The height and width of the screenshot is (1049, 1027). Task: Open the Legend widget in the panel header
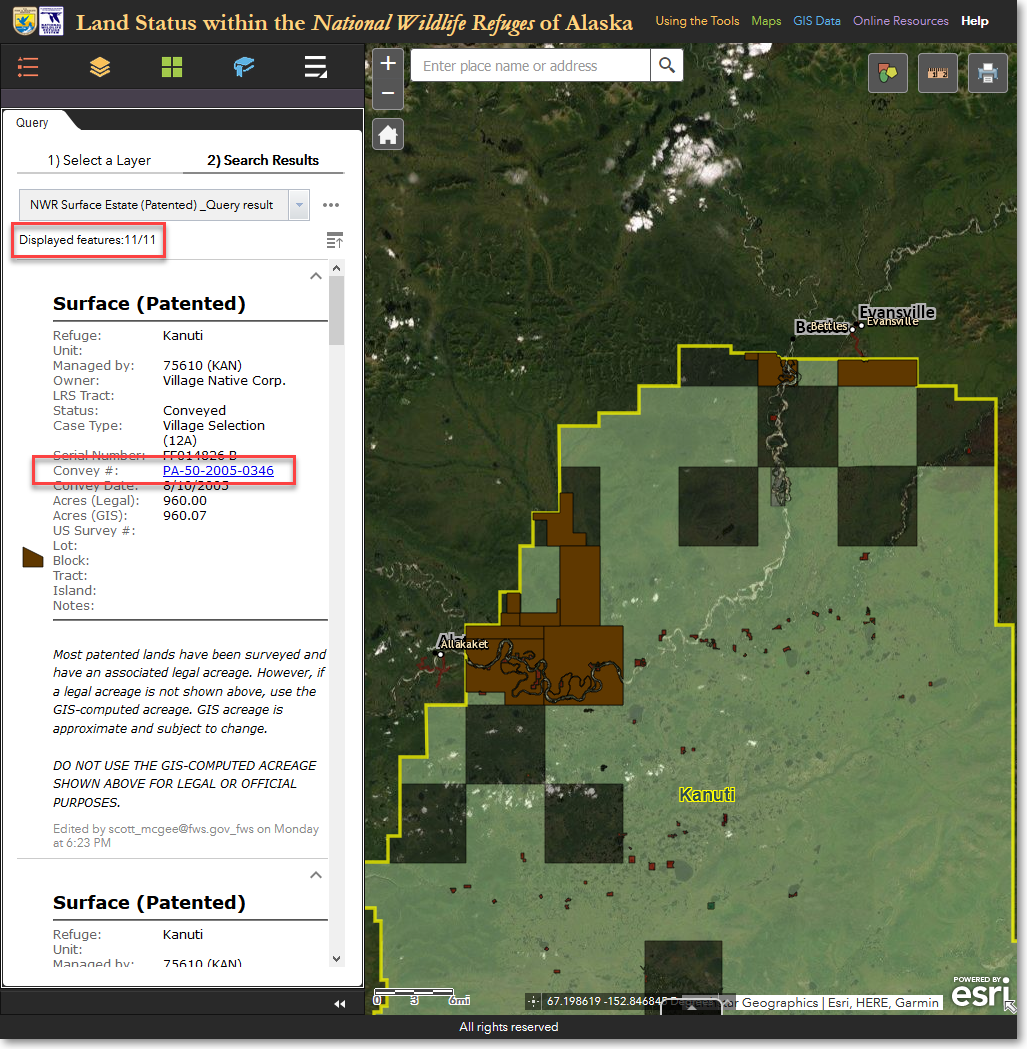pos(28,67)
